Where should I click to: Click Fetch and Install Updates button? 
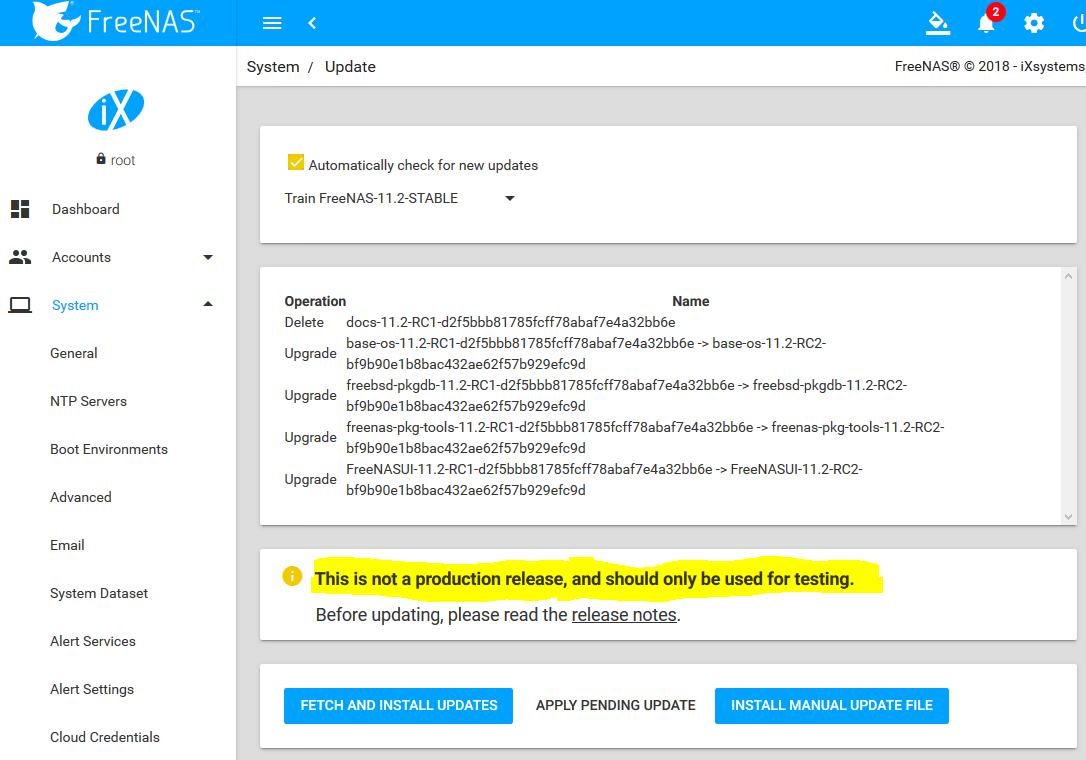(398, 705)
